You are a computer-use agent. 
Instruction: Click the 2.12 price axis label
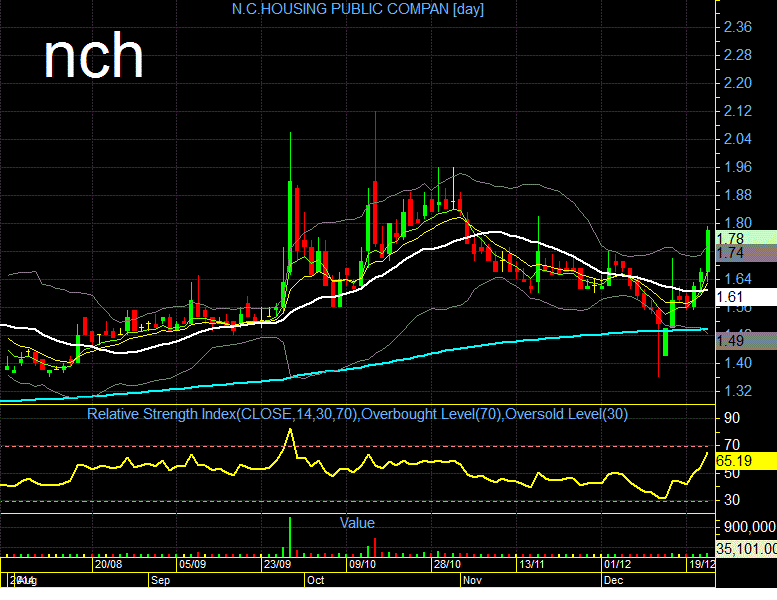[737, 111]
